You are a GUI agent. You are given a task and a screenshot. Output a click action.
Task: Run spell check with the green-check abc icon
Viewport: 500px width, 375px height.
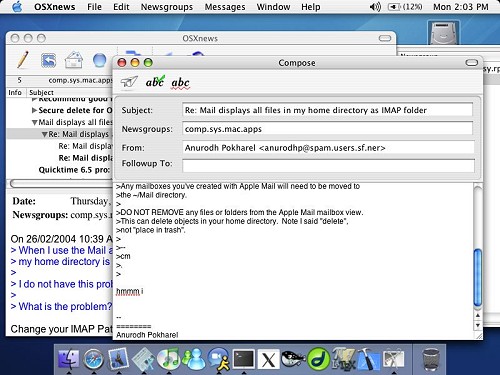click(x=155, y=82)
